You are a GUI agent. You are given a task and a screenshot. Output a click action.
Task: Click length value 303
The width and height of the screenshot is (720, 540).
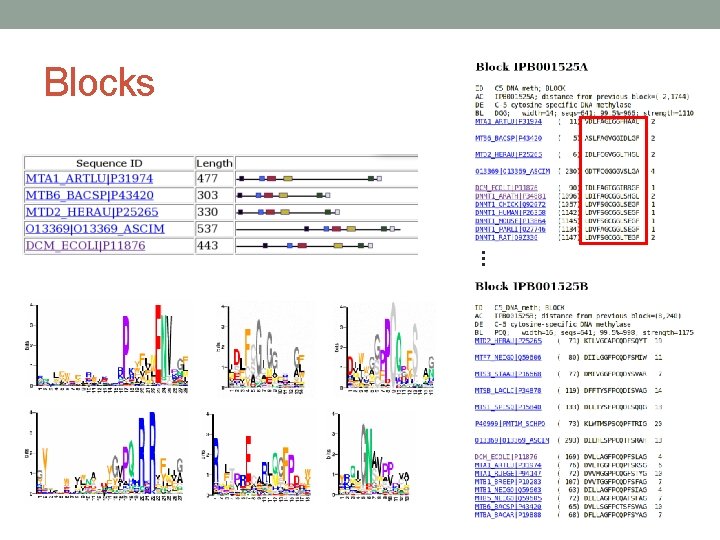coord(207,195)
